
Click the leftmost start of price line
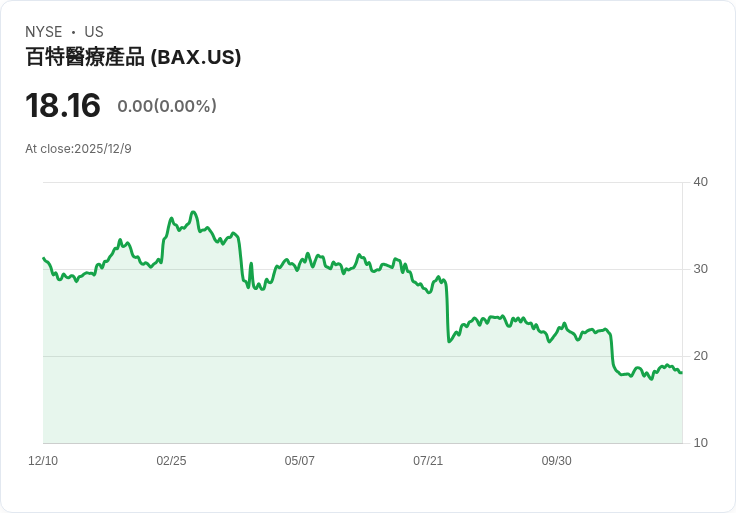tap(43, 258)
